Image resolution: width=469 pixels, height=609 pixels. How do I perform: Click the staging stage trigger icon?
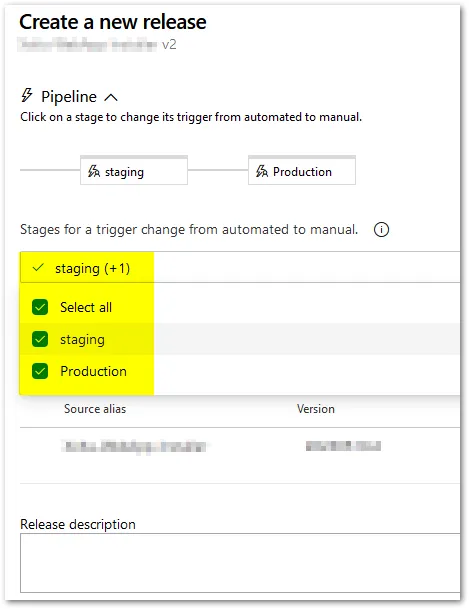pos(94,171)
